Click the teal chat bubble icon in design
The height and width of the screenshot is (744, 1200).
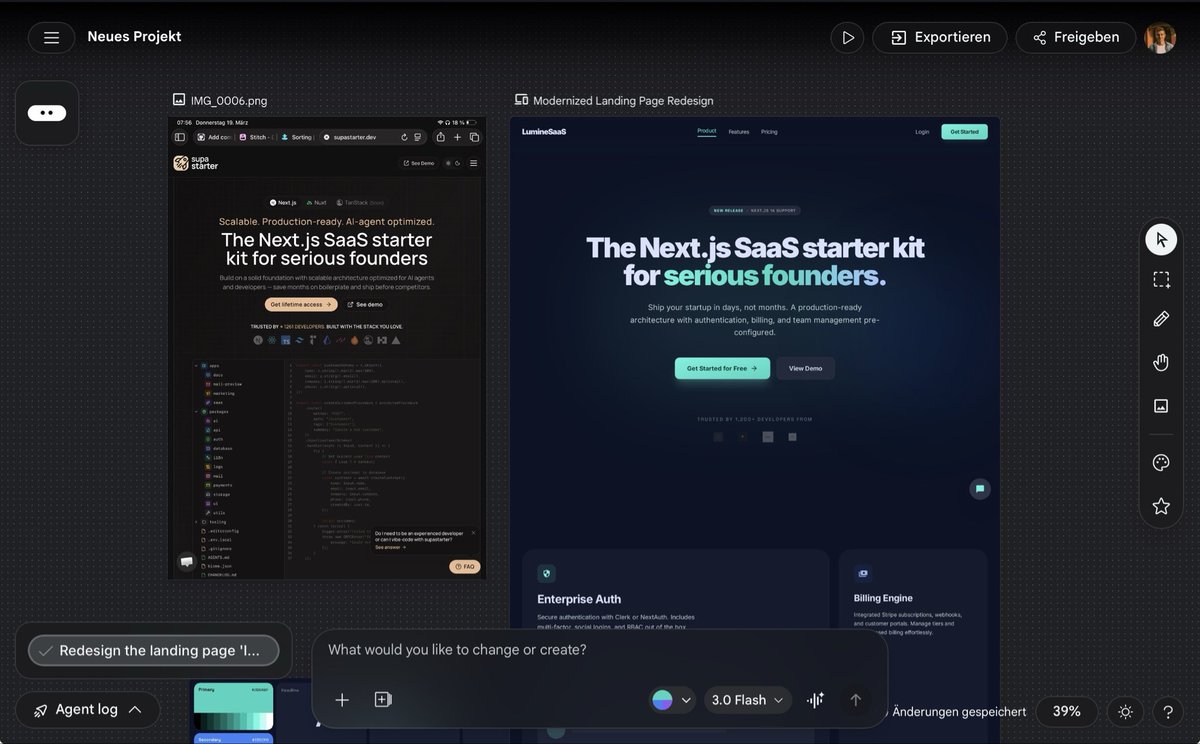(x=980, y=489)
